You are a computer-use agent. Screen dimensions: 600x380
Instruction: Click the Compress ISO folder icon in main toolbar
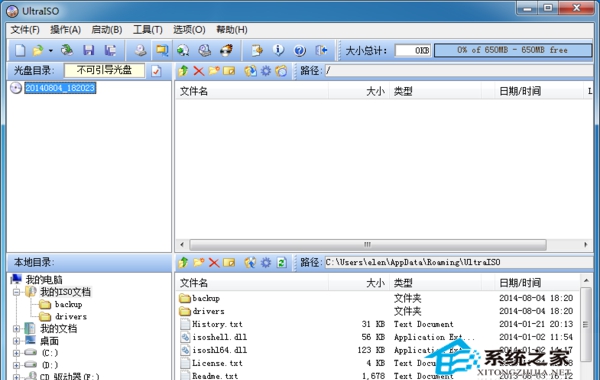[162, 50]
